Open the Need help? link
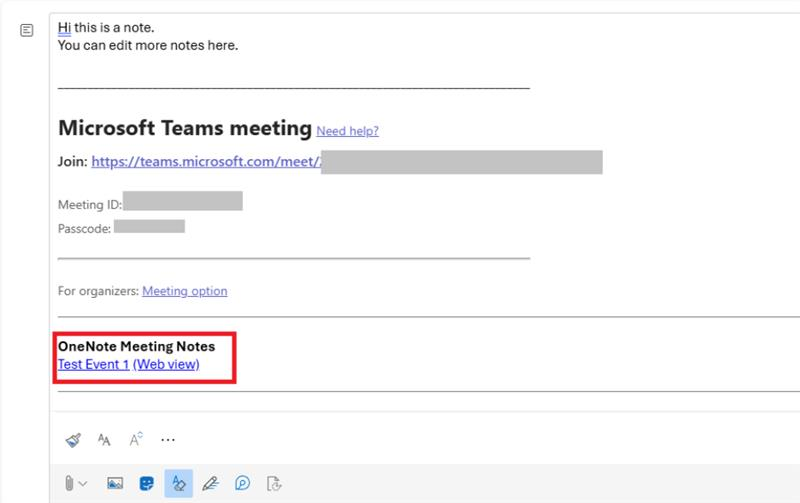Image resolution: width=800 pixels, height=503 pixels. [x=347, y=131]
